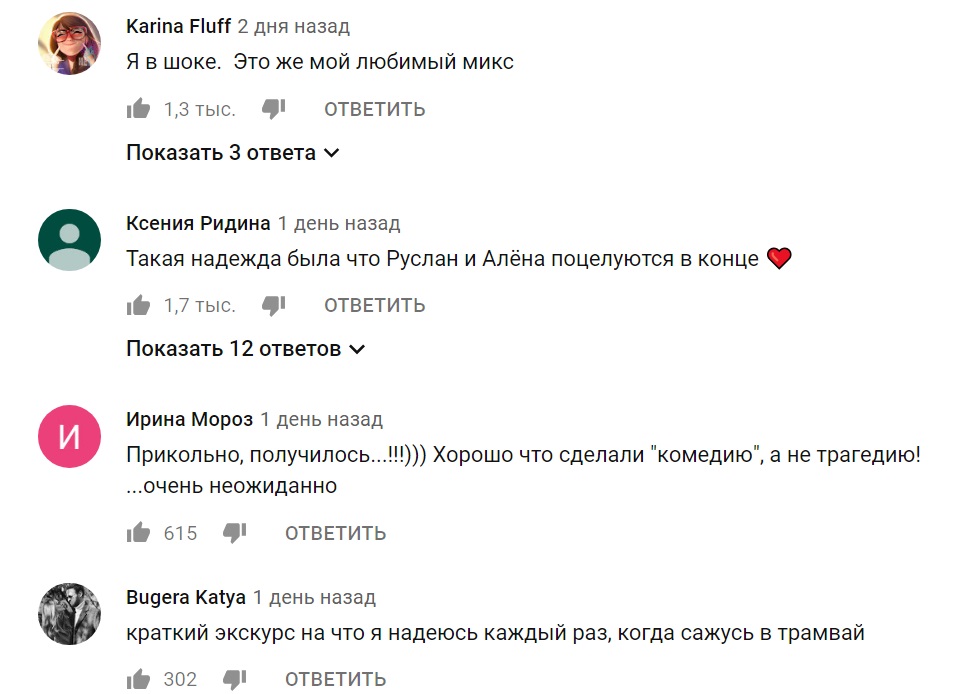This screenshot has height=694, width=960.
Task: Open Ирина Мороз's pink letter avatar
Action: (x=69, y=436)
